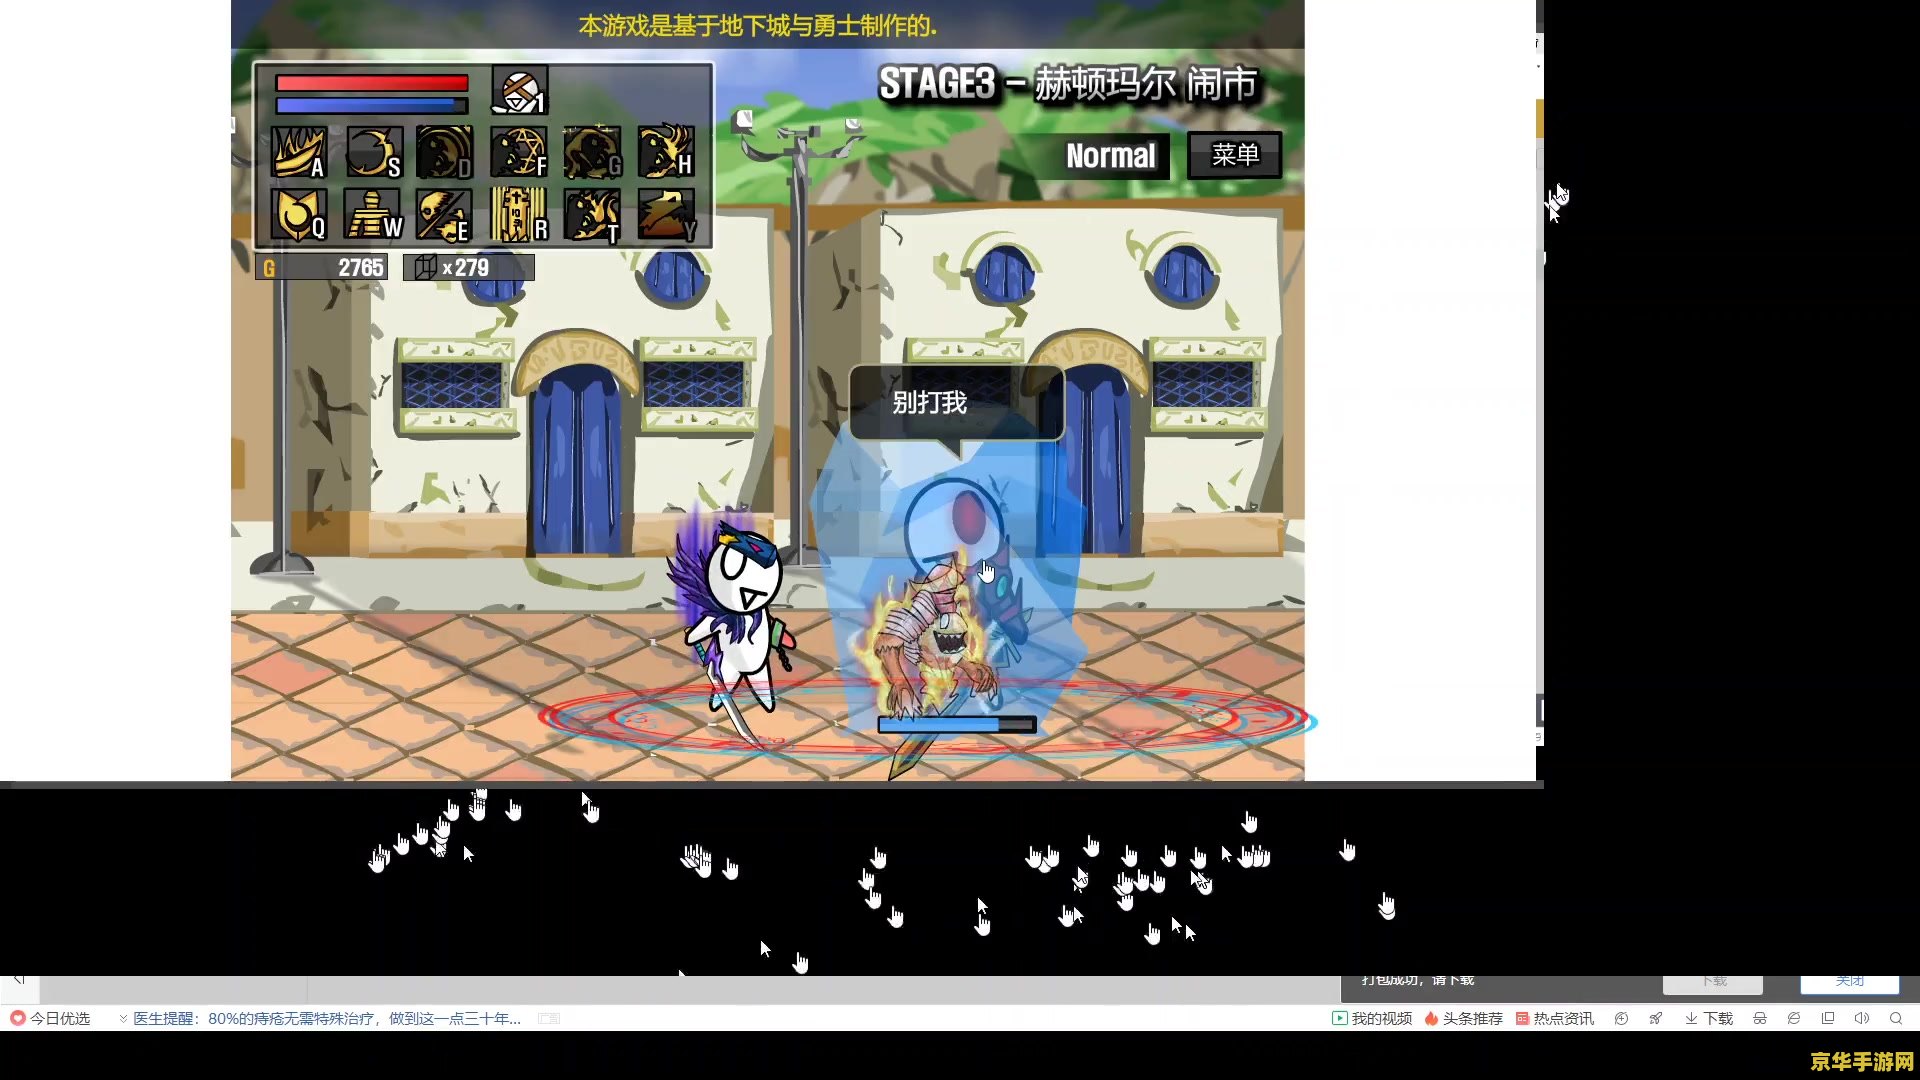This screenshot has width=1920, height=1080.
Task: Use the S skill orb icon
Action: click(x=374, y=153)
